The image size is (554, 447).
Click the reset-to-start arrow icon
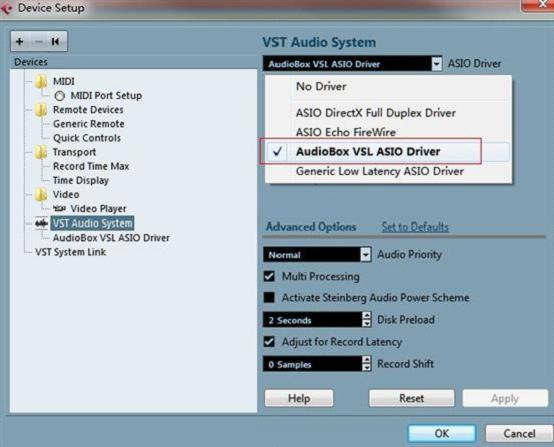click(x=55, y=42)
